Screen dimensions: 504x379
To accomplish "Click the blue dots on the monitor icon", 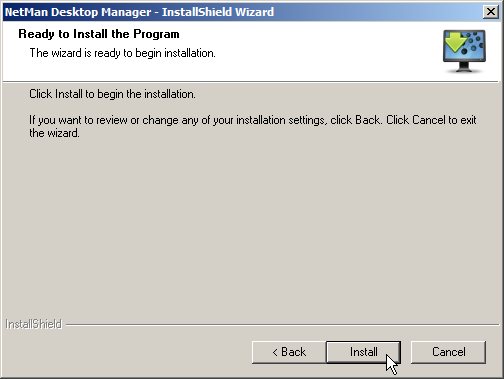I will [x=473, y=43].
